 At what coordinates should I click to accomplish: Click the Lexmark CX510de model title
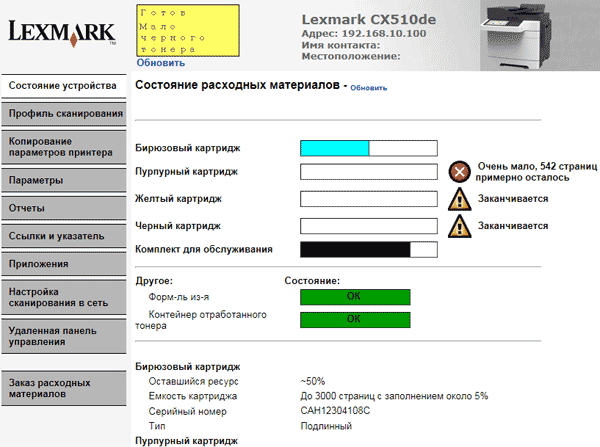click(x=368, y=20)
